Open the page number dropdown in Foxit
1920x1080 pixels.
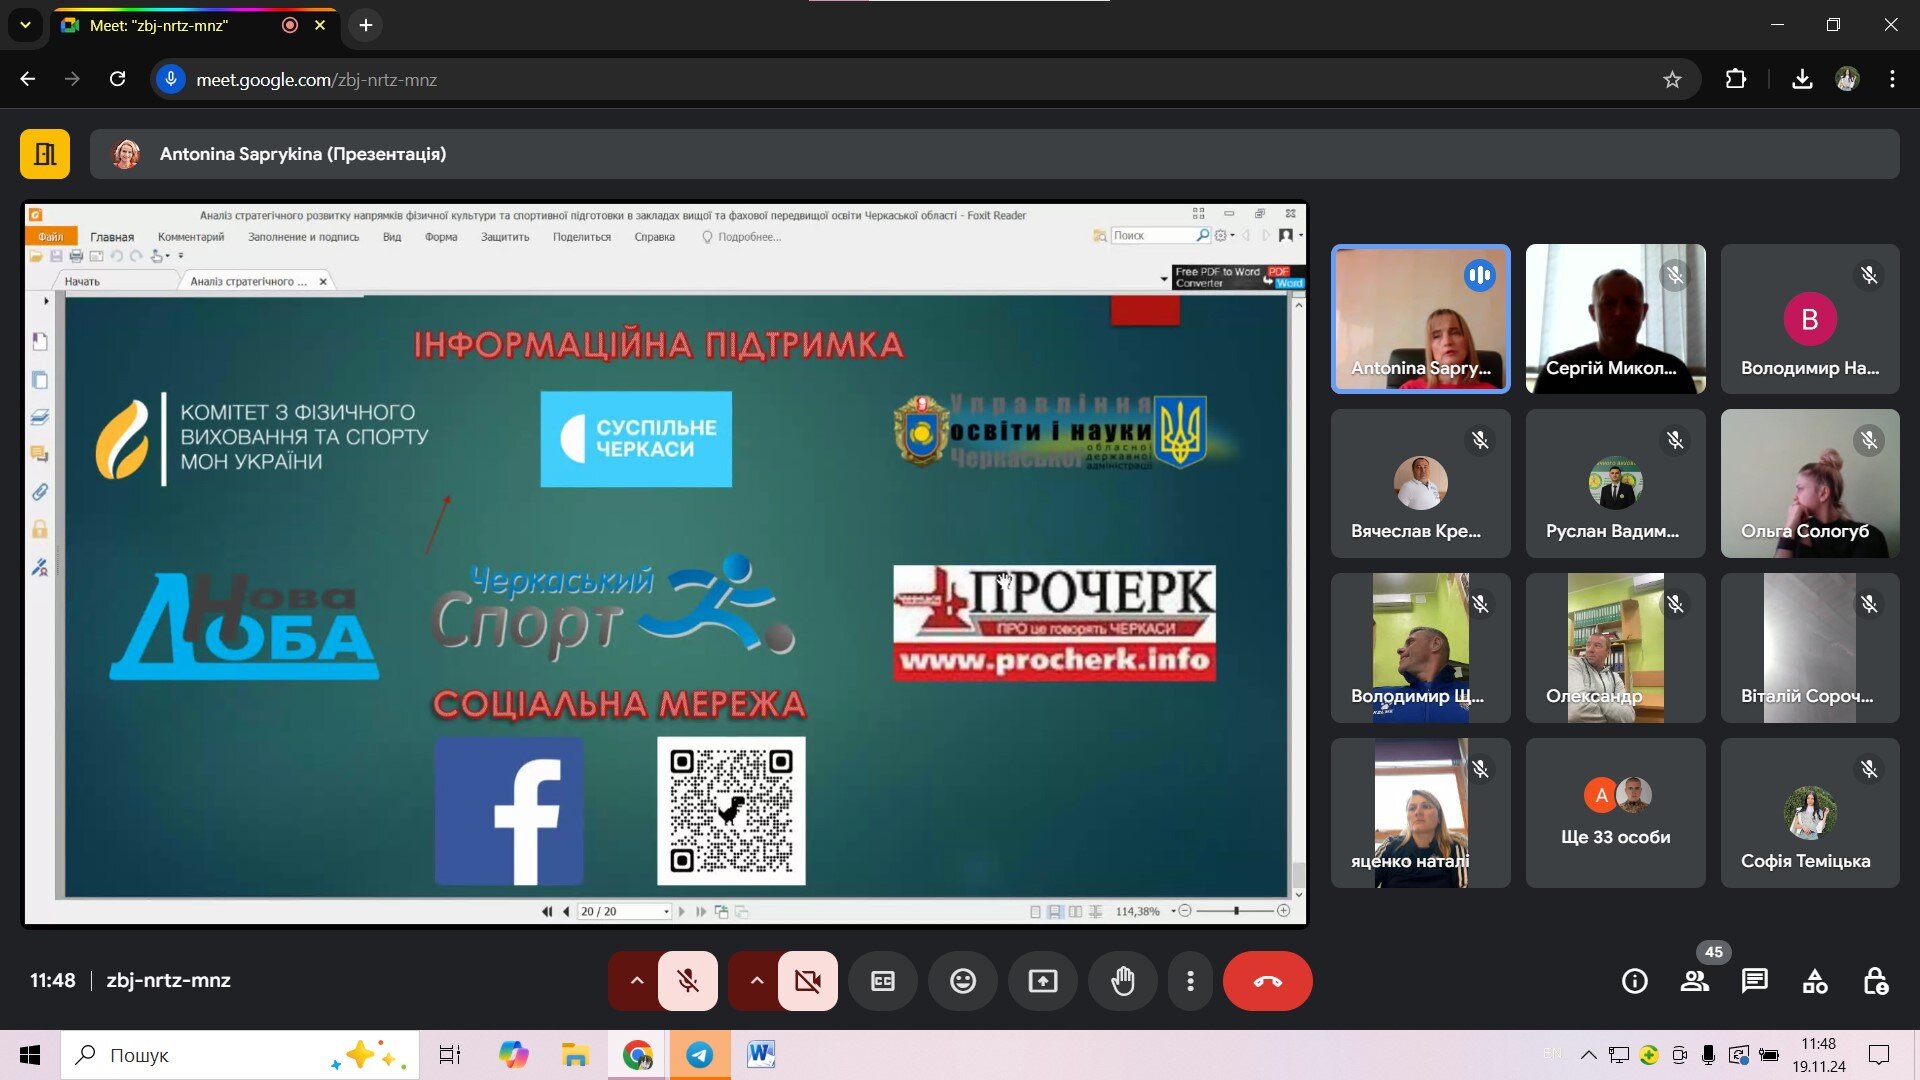coord(666,912)
